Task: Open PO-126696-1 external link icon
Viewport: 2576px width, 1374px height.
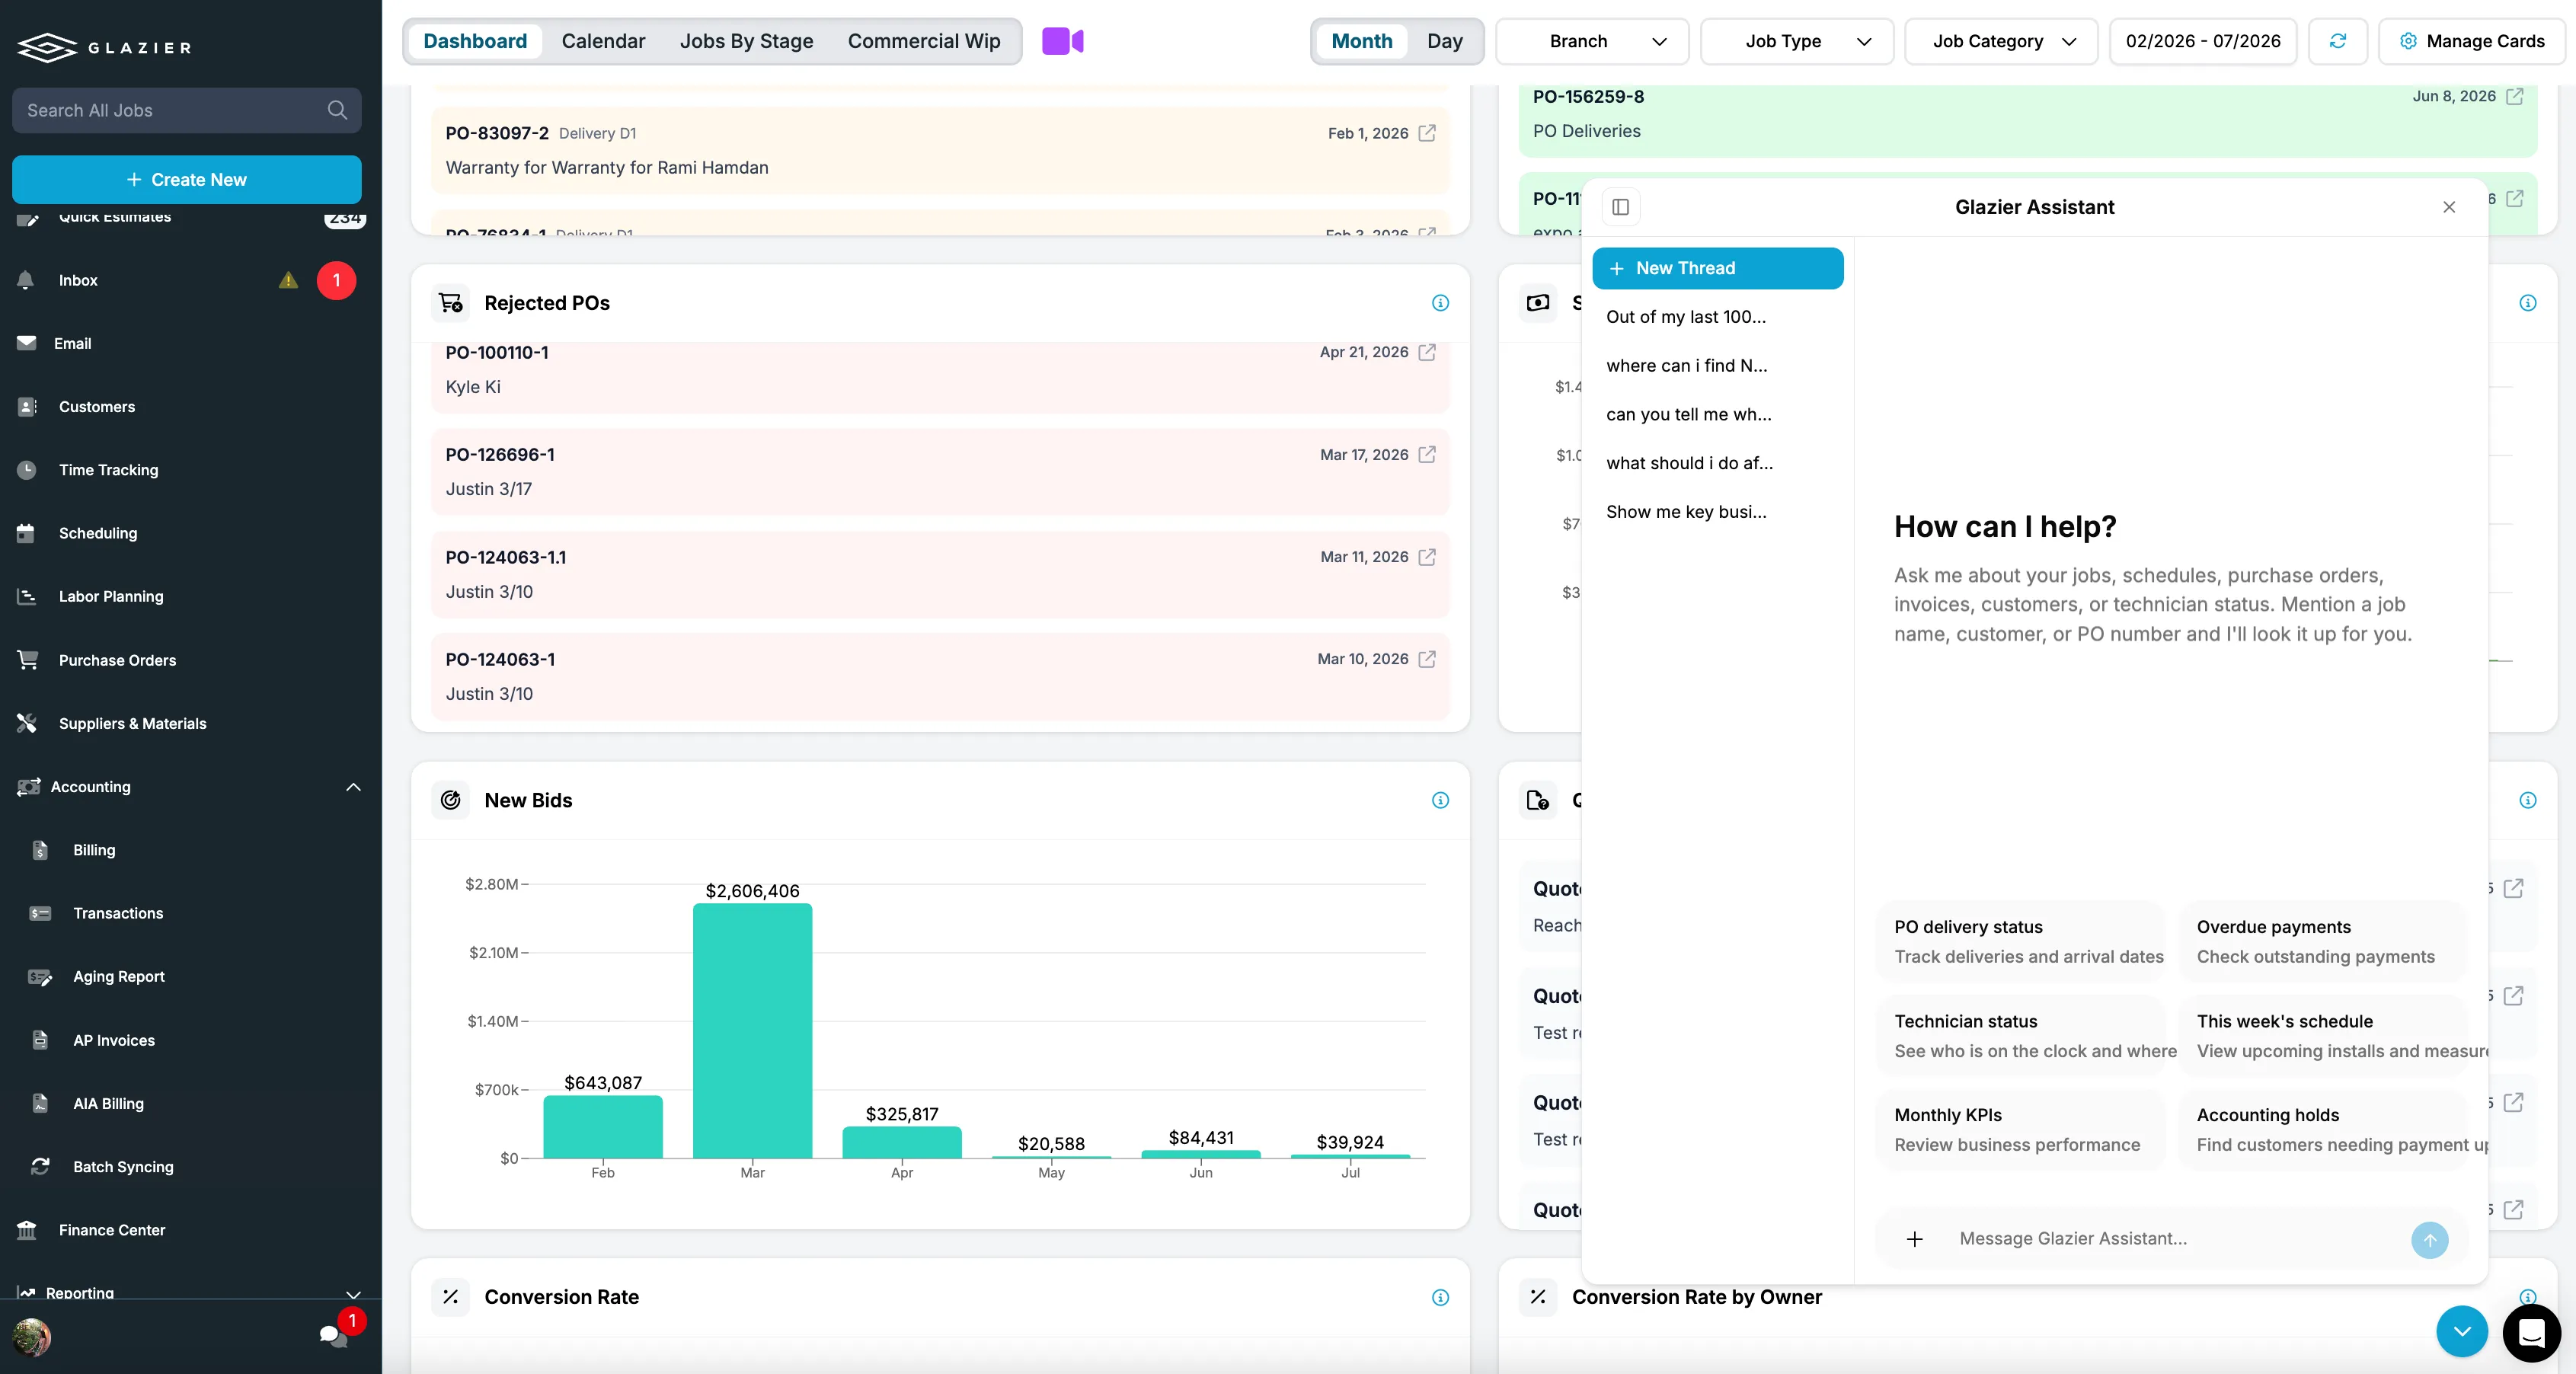Action: coord(1427,454)
